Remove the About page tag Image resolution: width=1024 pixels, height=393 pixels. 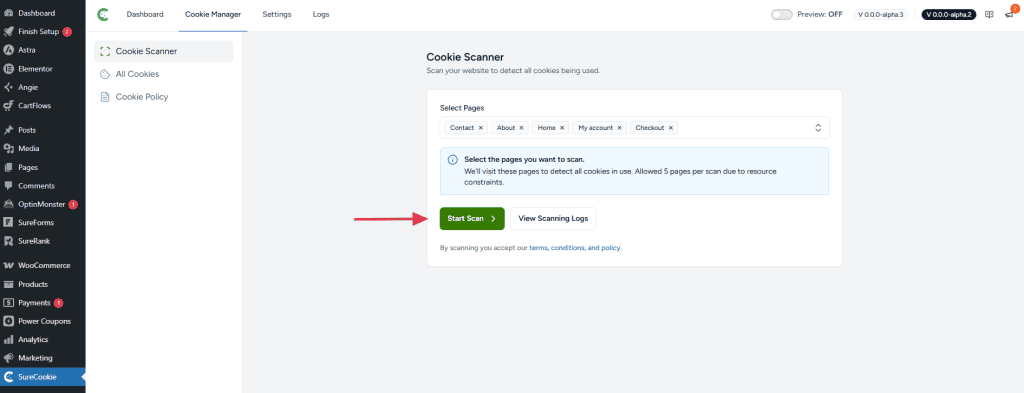point(521,128)
